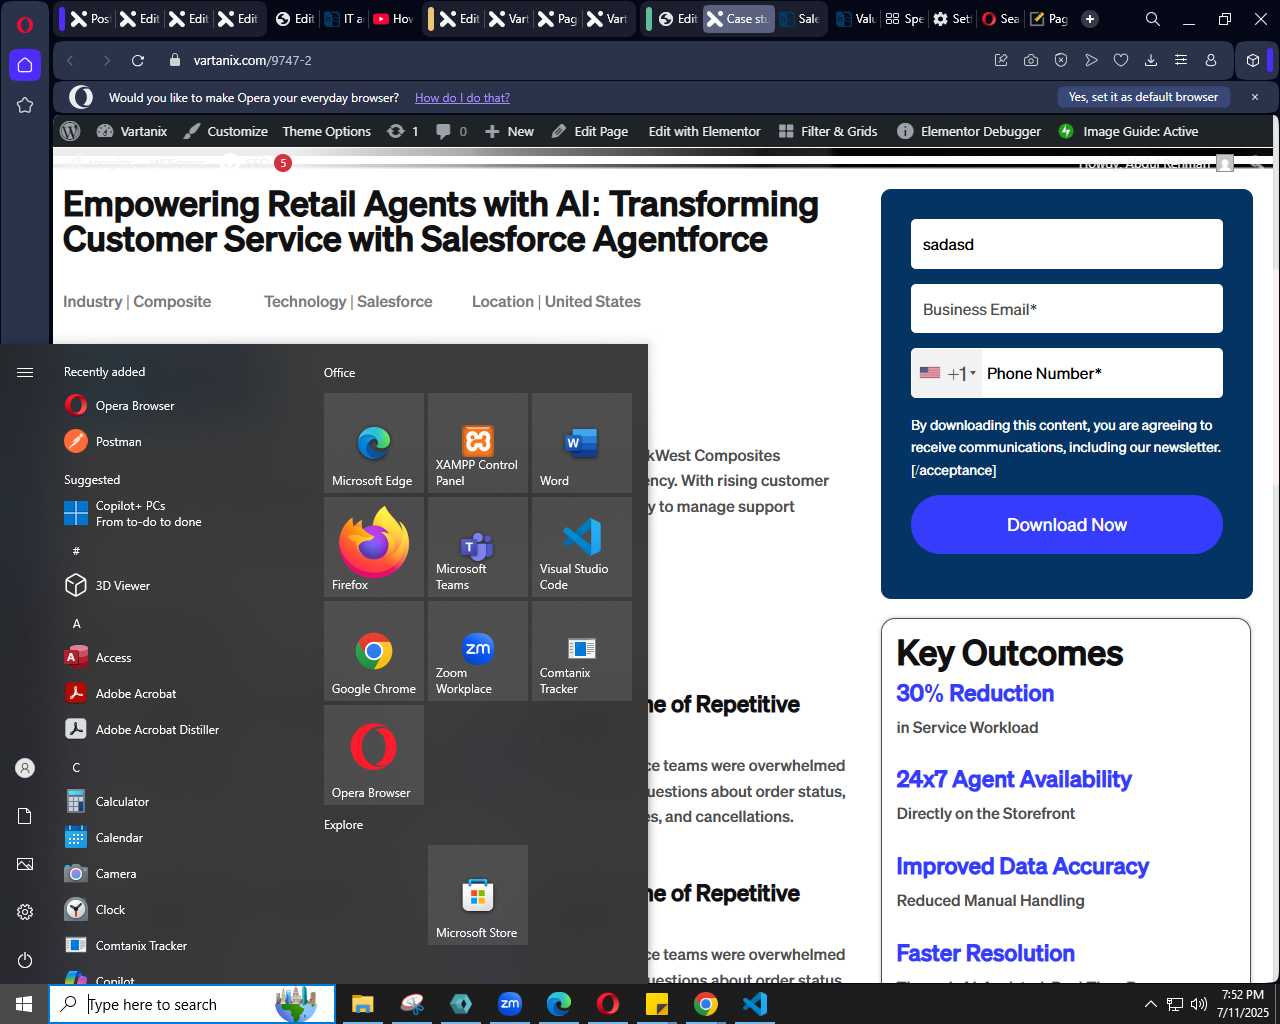This screenshot has height=1024, width=1280.
Task: Open Filter & Grids in the admin bar
Action: [828, 131]
